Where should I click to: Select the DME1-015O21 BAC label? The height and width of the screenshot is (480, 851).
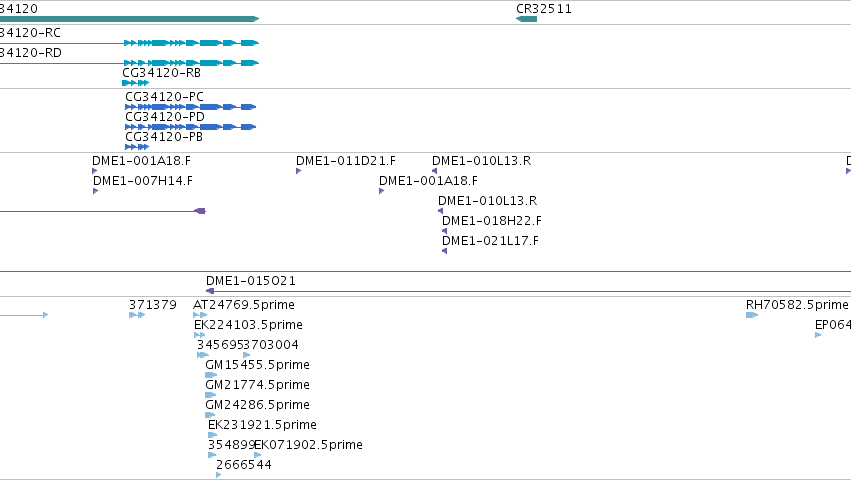[251, 281]
